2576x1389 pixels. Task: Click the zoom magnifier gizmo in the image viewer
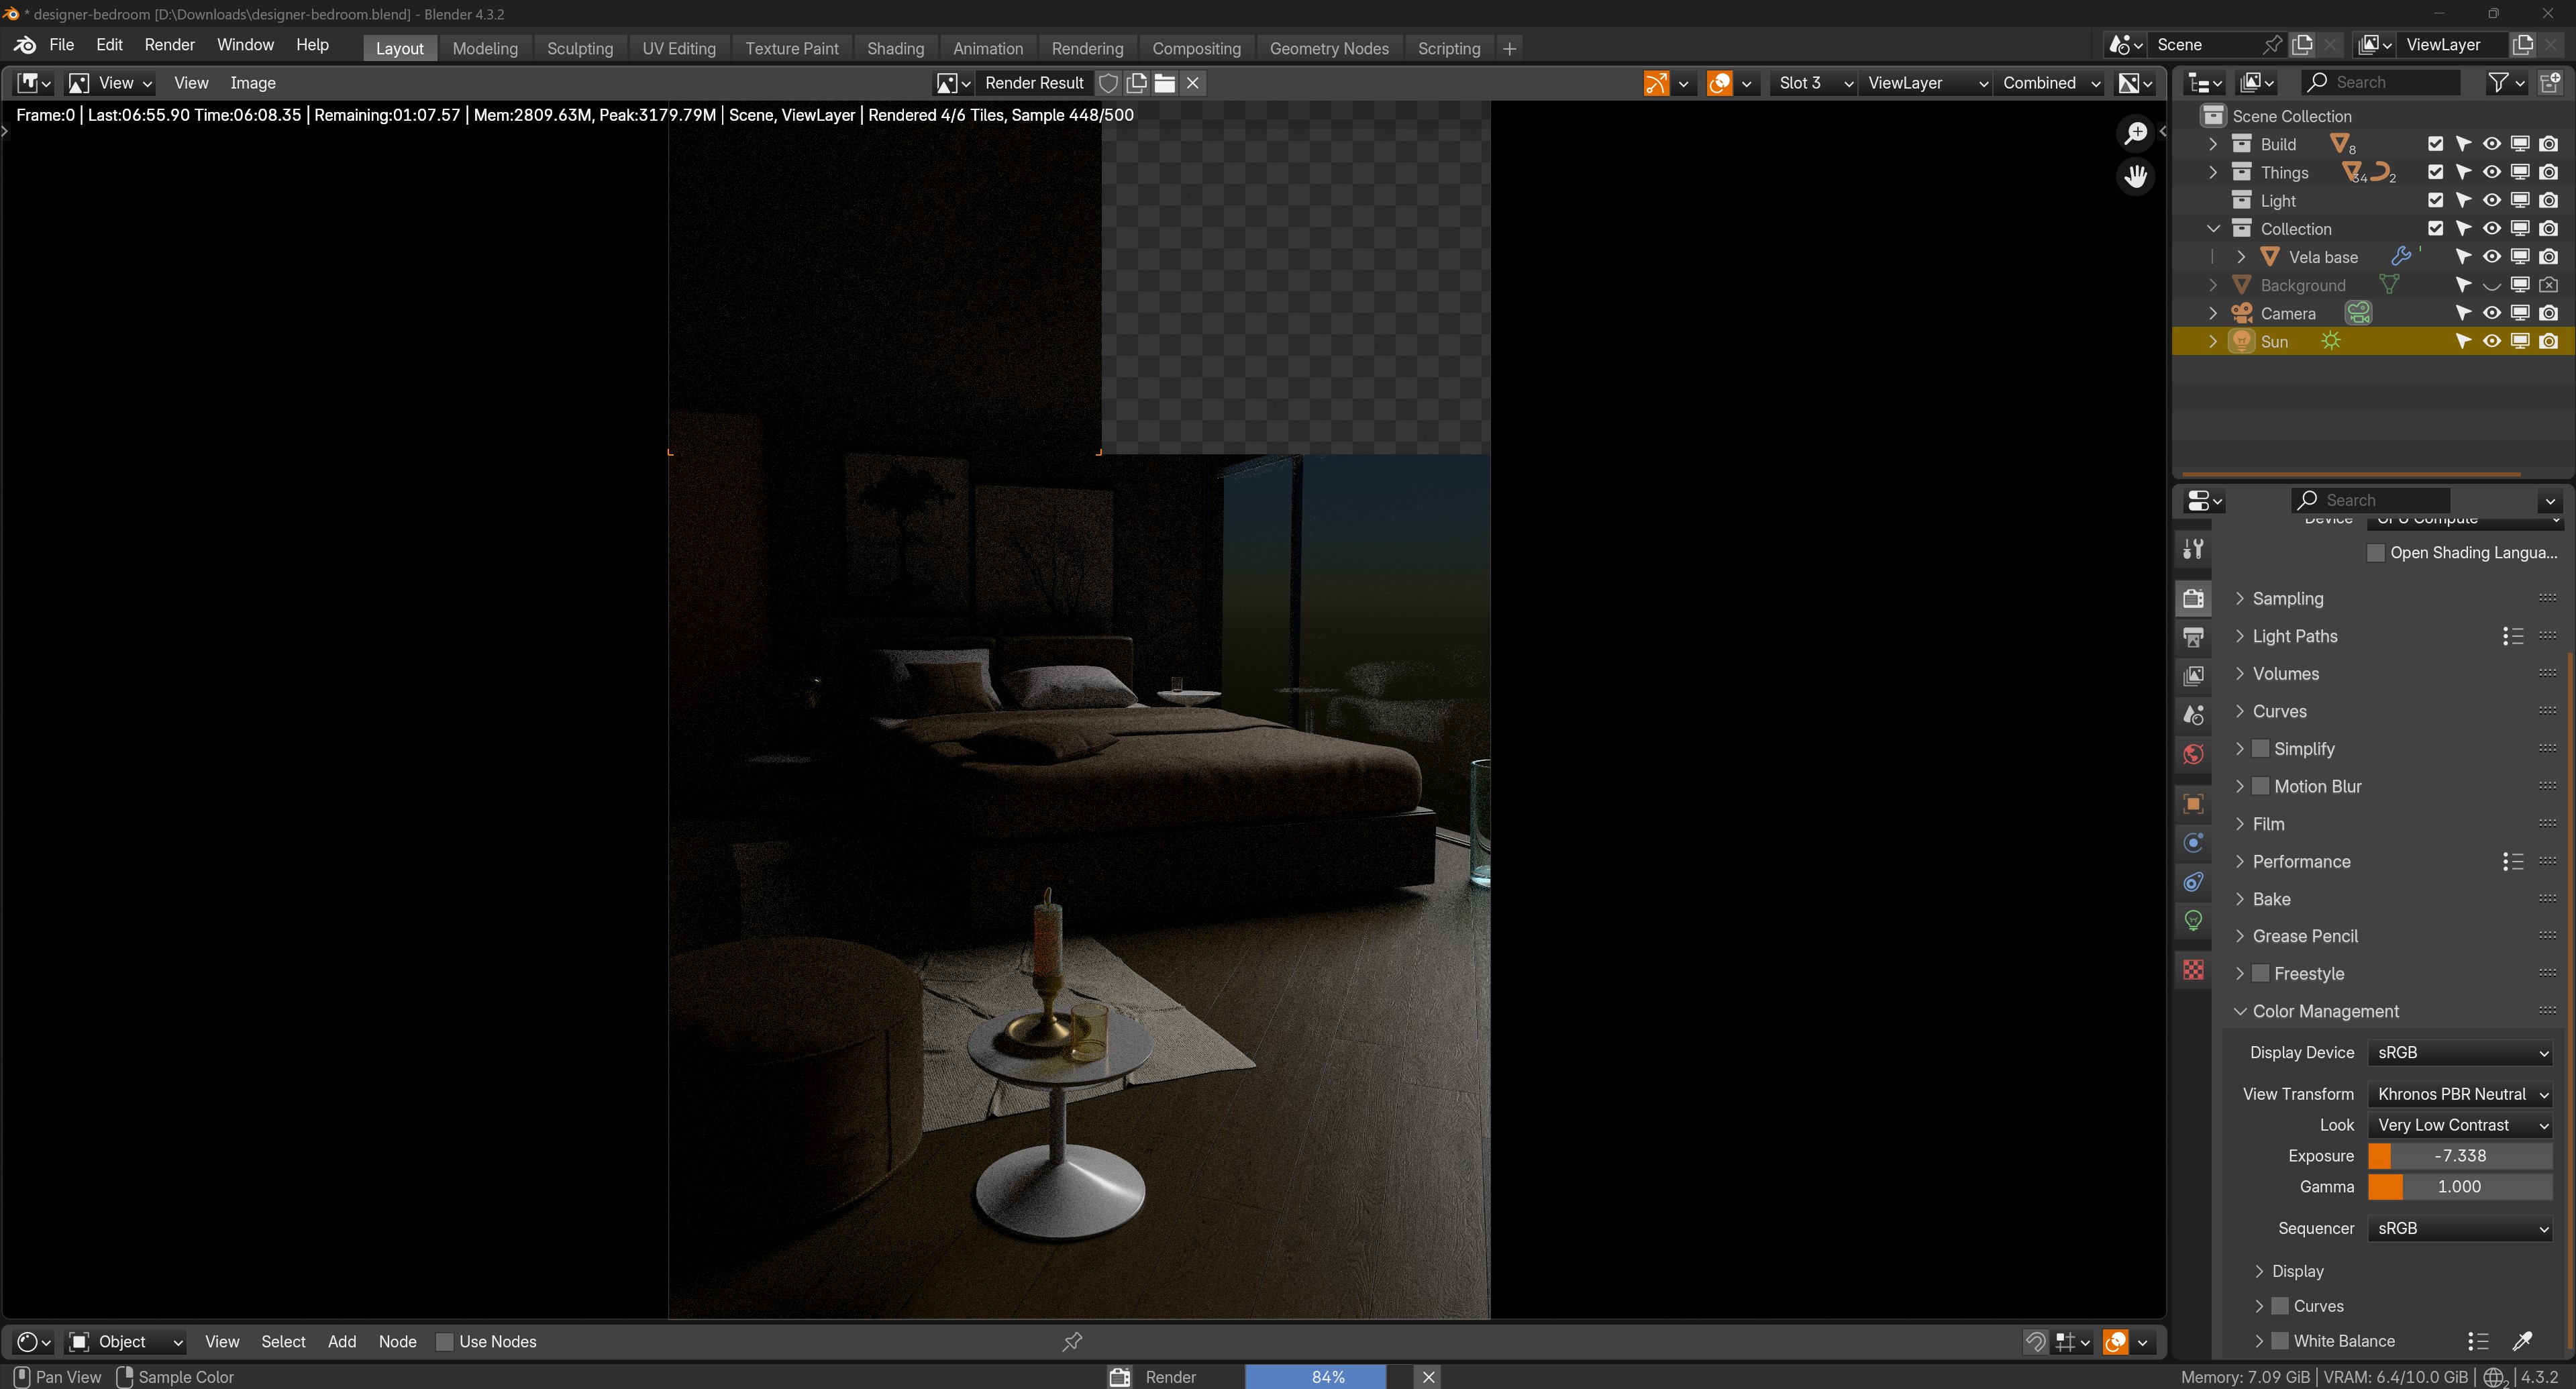2136,133
